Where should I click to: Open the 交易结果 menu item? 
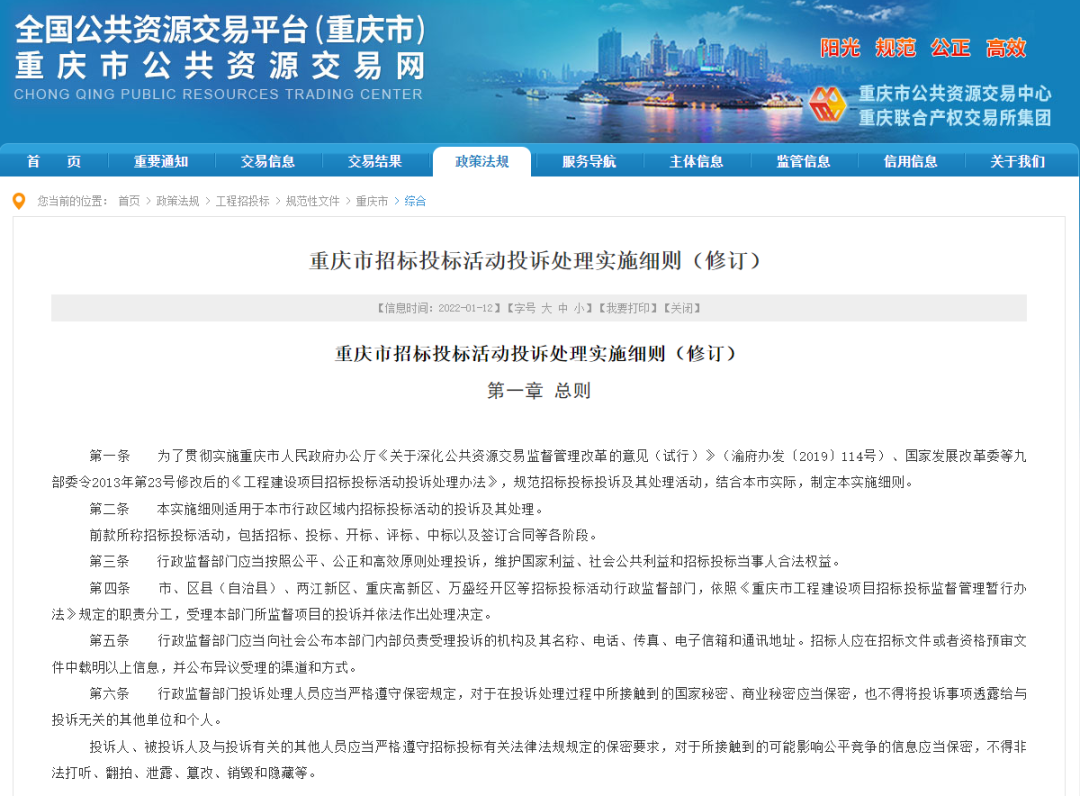(x=373, y=161)
